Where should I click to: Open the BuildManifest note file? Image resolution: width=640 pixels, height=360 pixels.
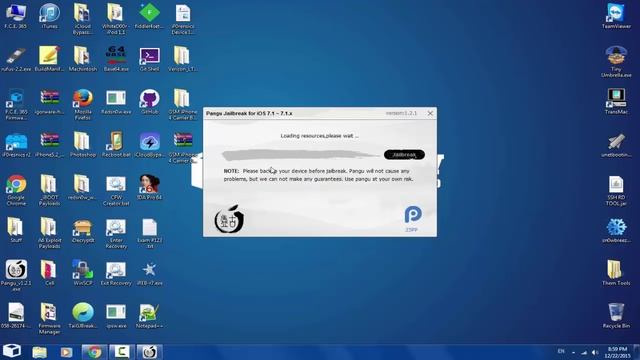(x=49, y=59)
